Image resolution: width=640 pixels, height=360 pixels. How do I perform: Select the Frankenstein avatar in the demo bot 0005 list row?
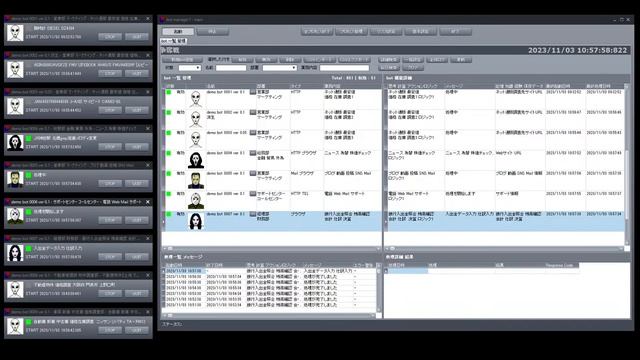pyautogui.click(x=196, y=180)
